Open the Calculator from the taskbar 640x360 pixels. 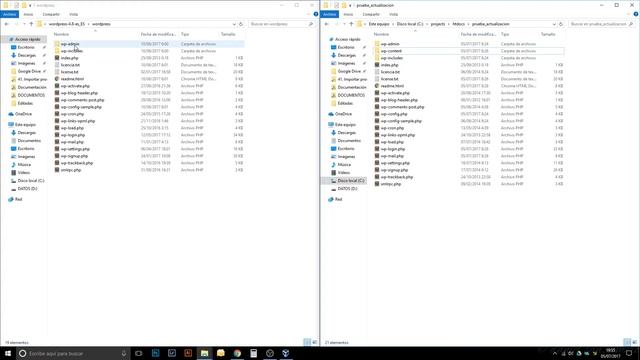pos(253,353)
